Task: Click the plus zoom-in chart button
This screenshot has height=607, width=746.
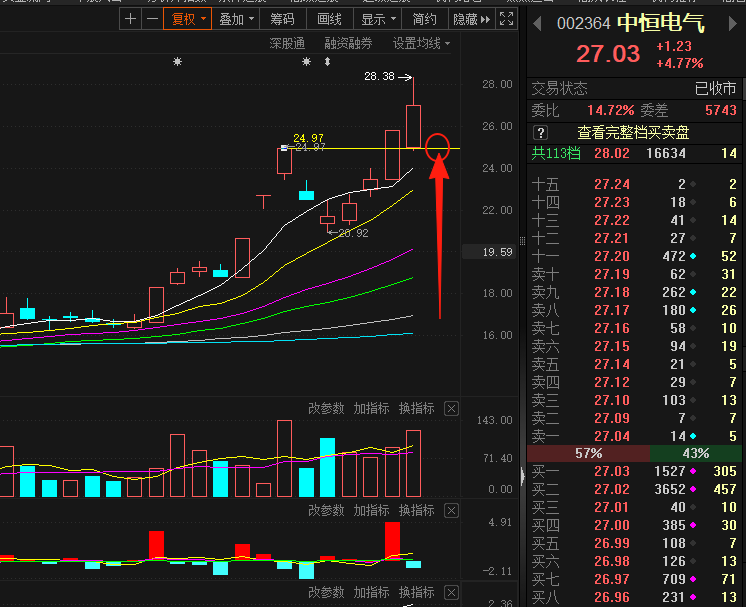Action: click(130, 19)
